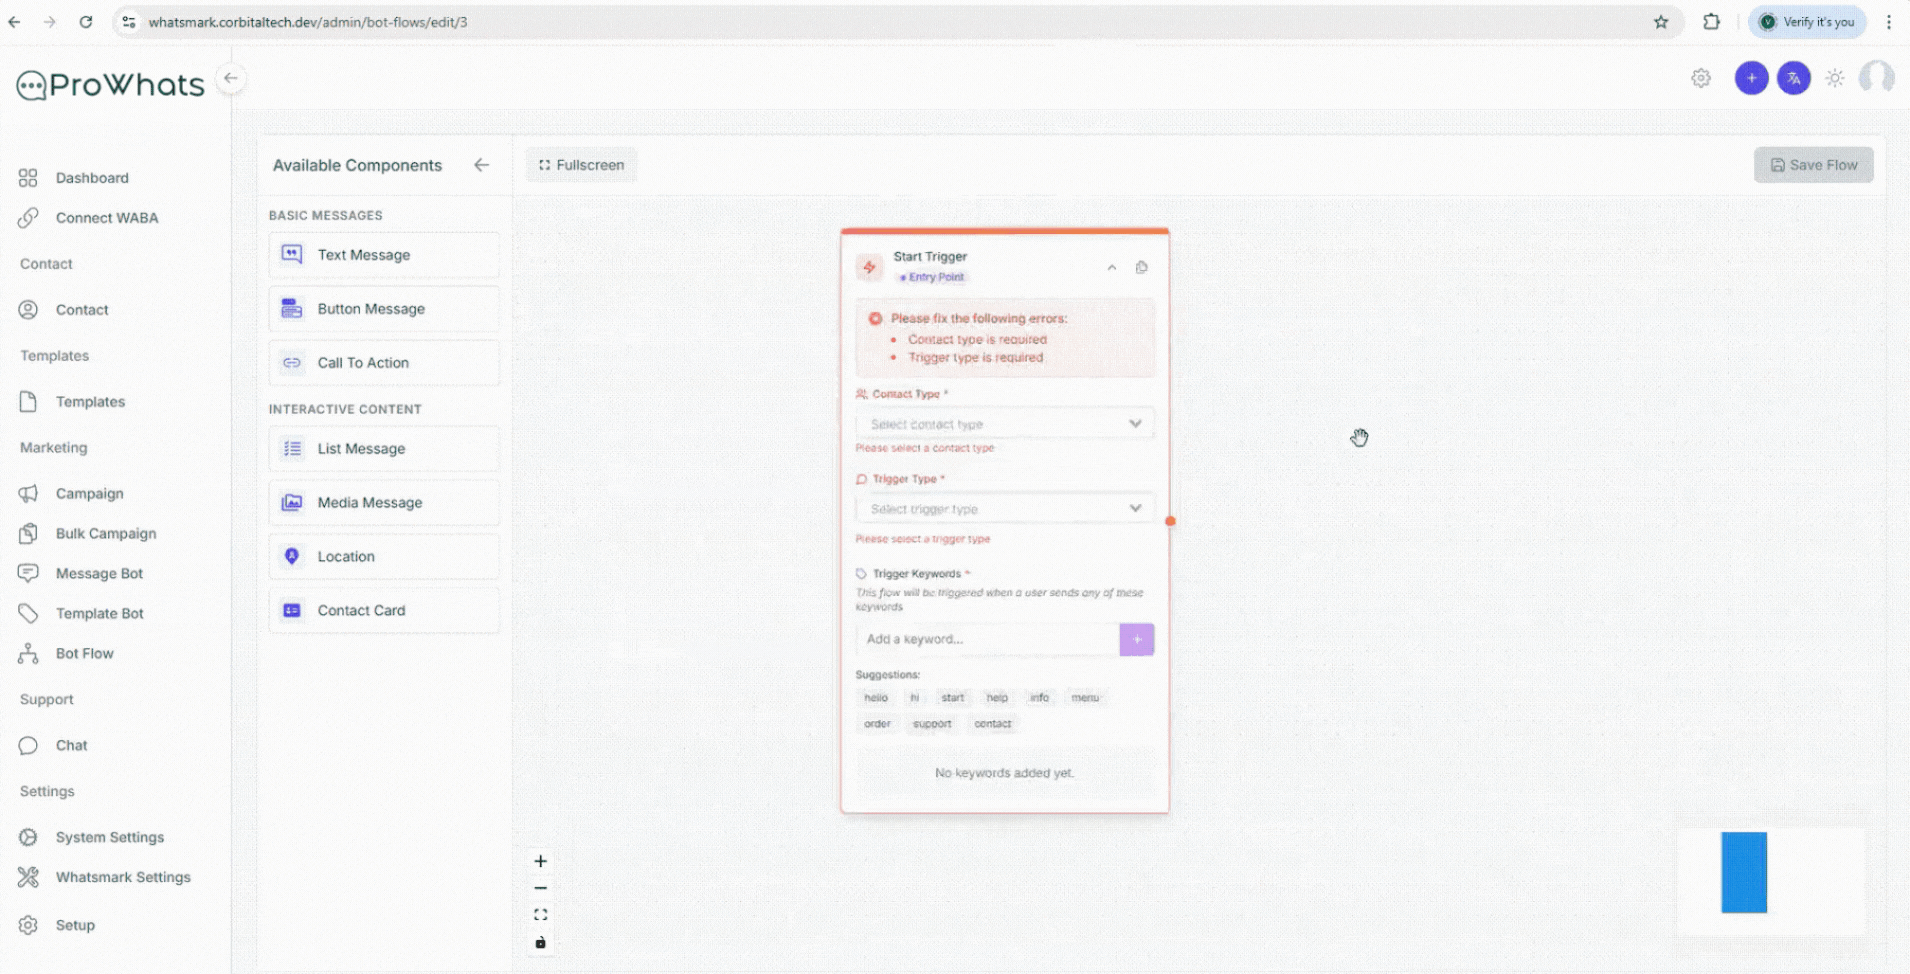Open the Select contact type dropdown
Image resolution: width=1910 pixels, height=974 pixels.
pyautogui.click(x=1004, y=423)
